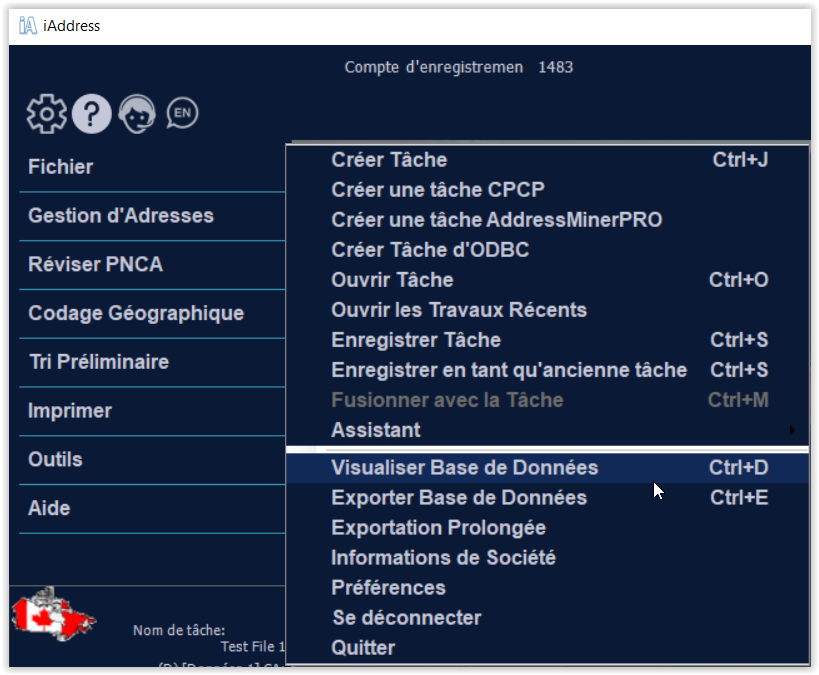Open the Outils menu
The width and height of the screenshot is (819, 675).
pos(55,460)
